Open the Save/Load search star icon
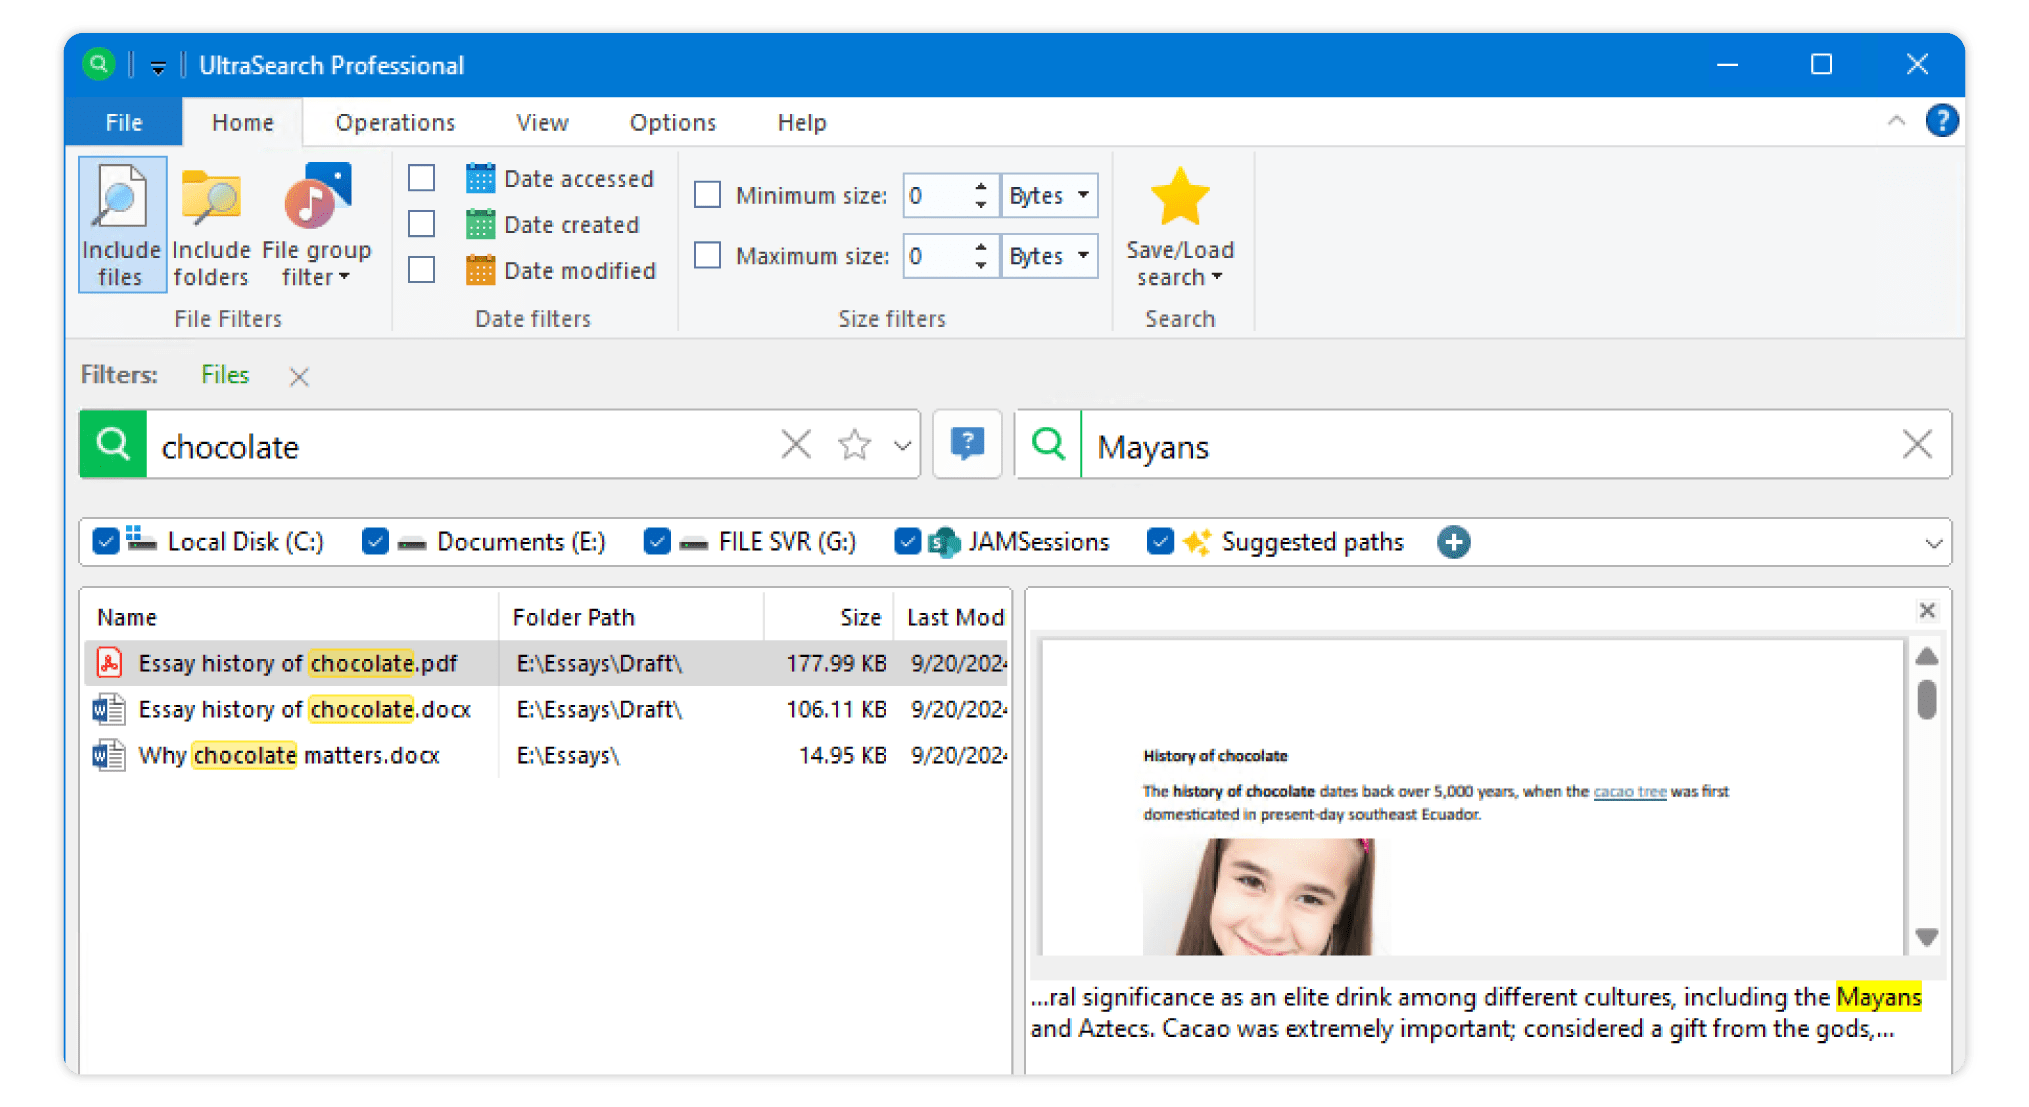 (1180, 196)
